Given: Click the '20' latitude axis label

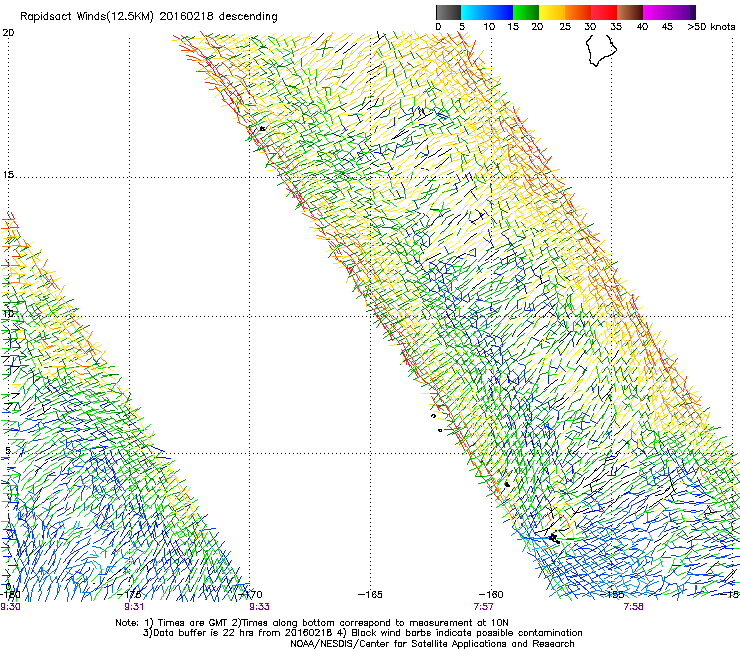Looking at the screenshot, I should pyautogui.click(x=8, y=33).
